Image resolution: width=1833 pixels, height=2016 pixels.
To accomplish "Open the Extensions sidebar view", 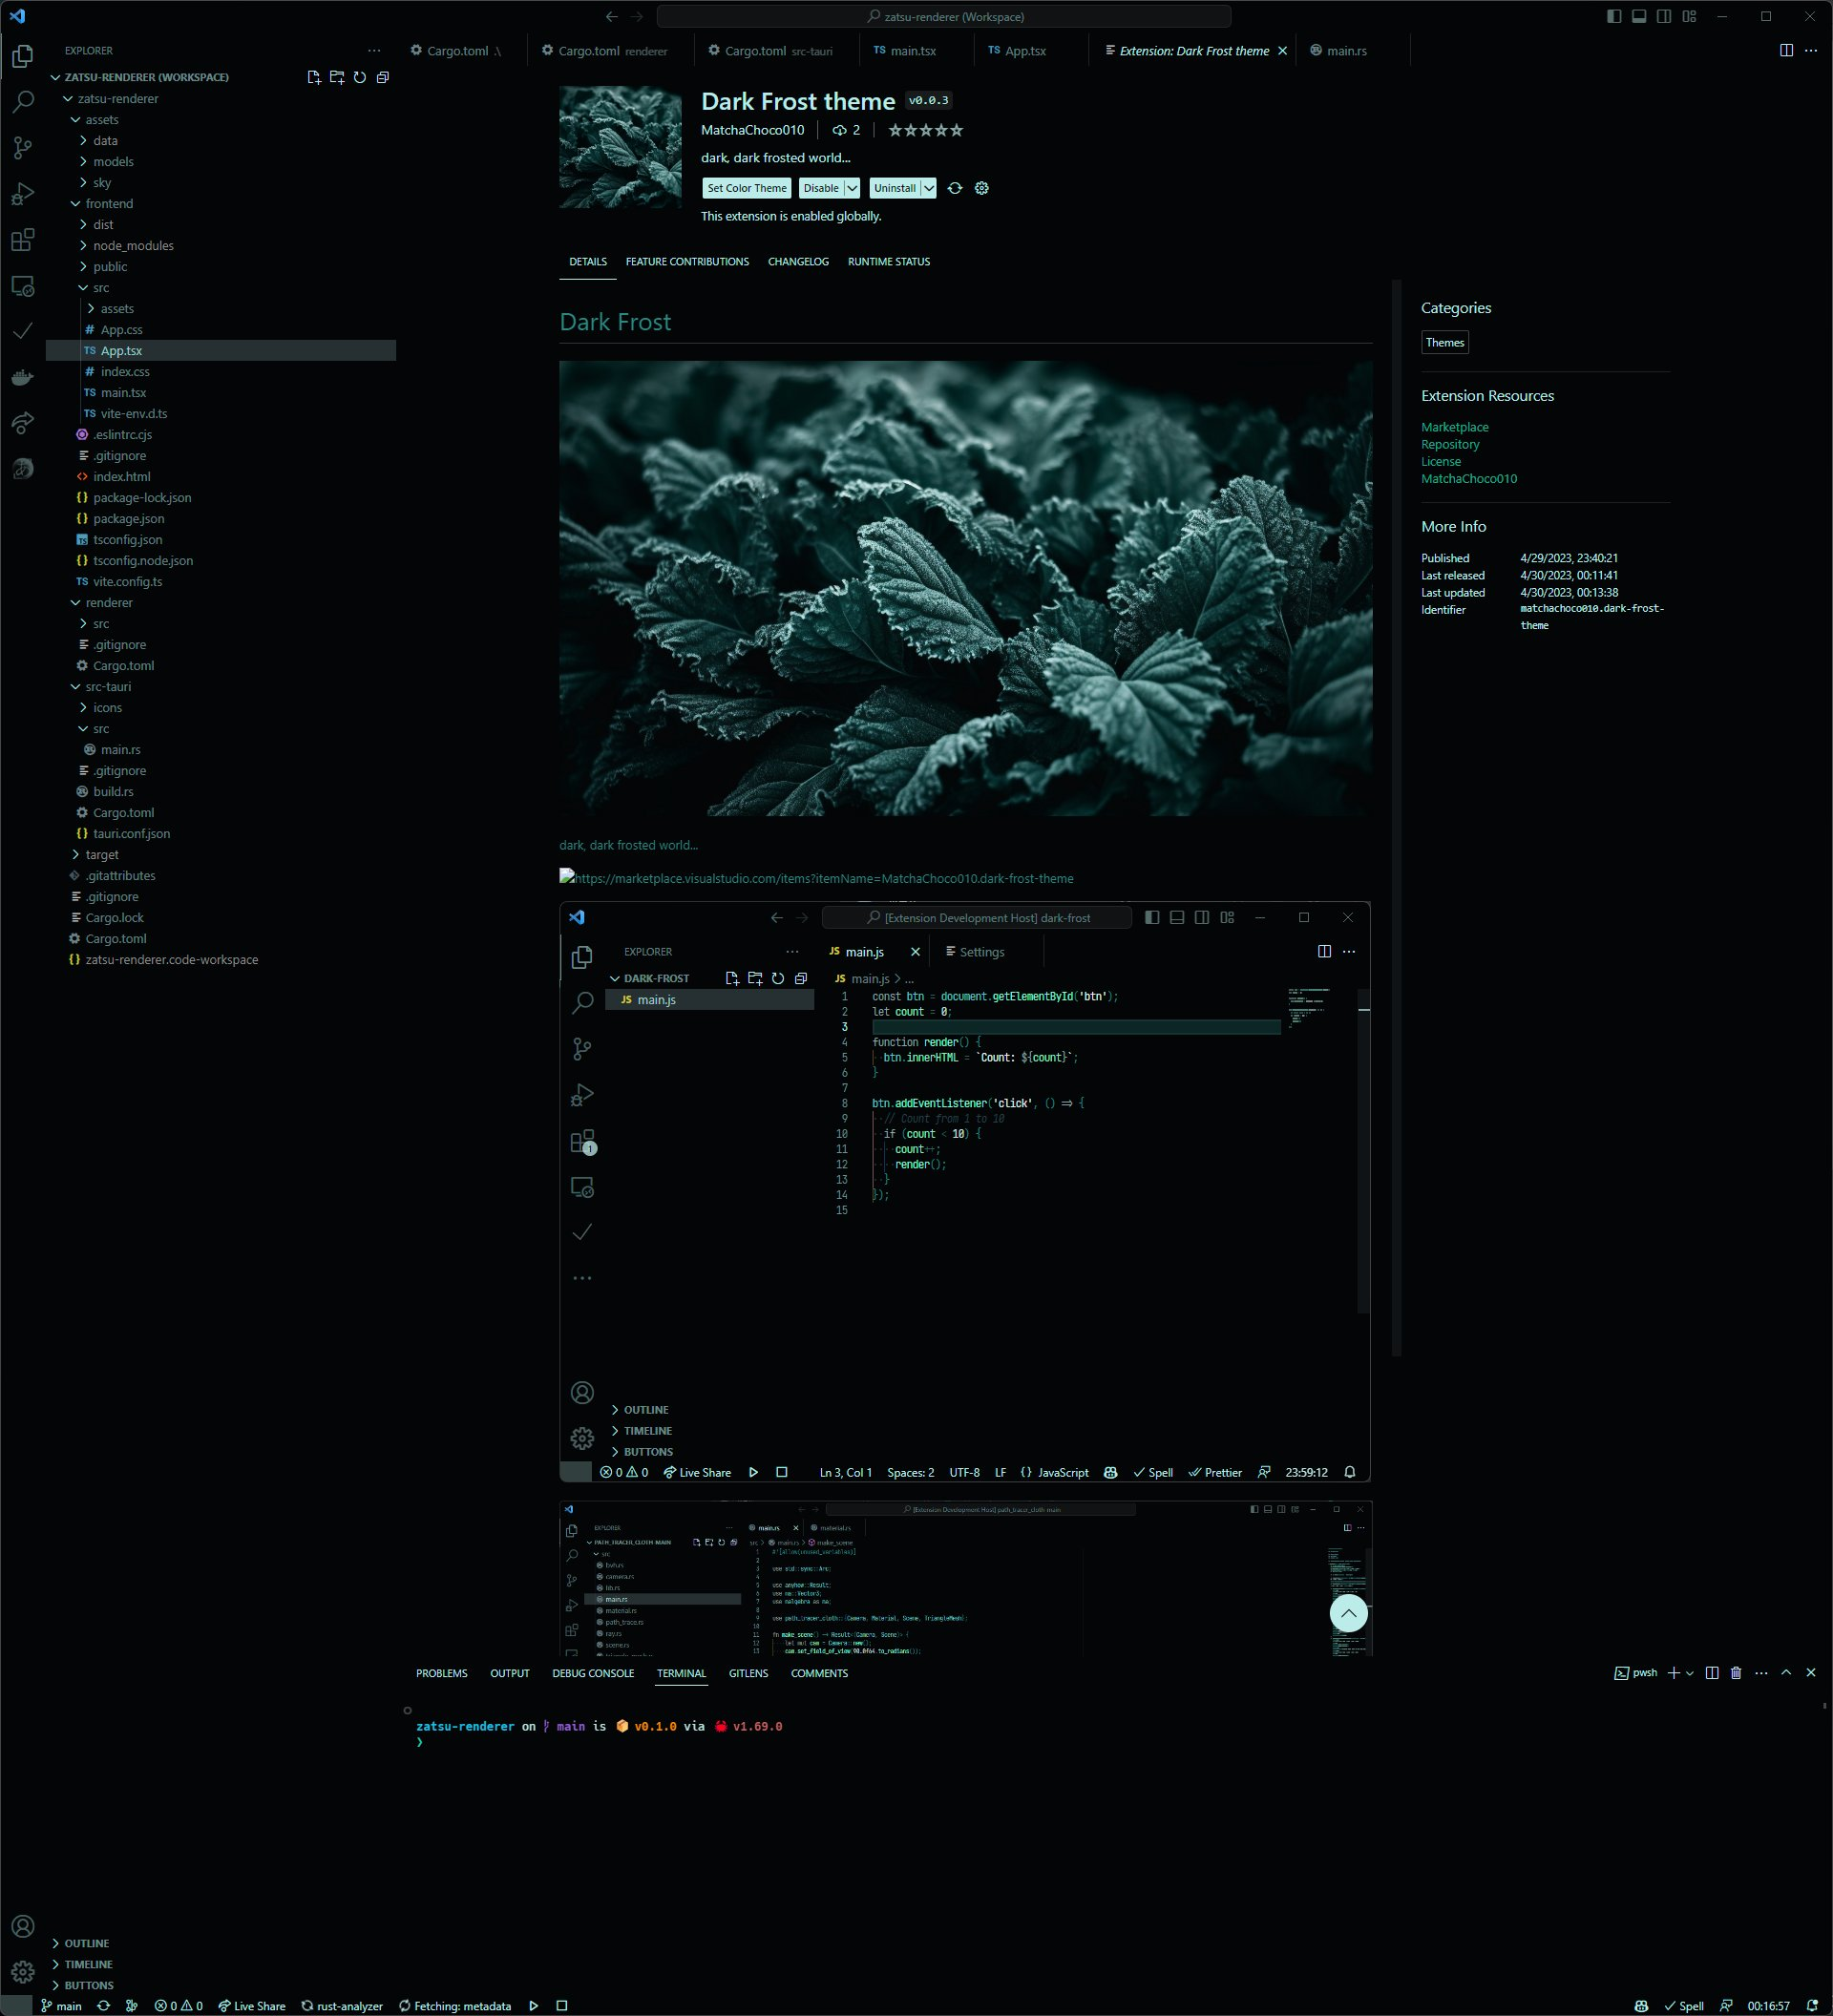I will 22,240.
